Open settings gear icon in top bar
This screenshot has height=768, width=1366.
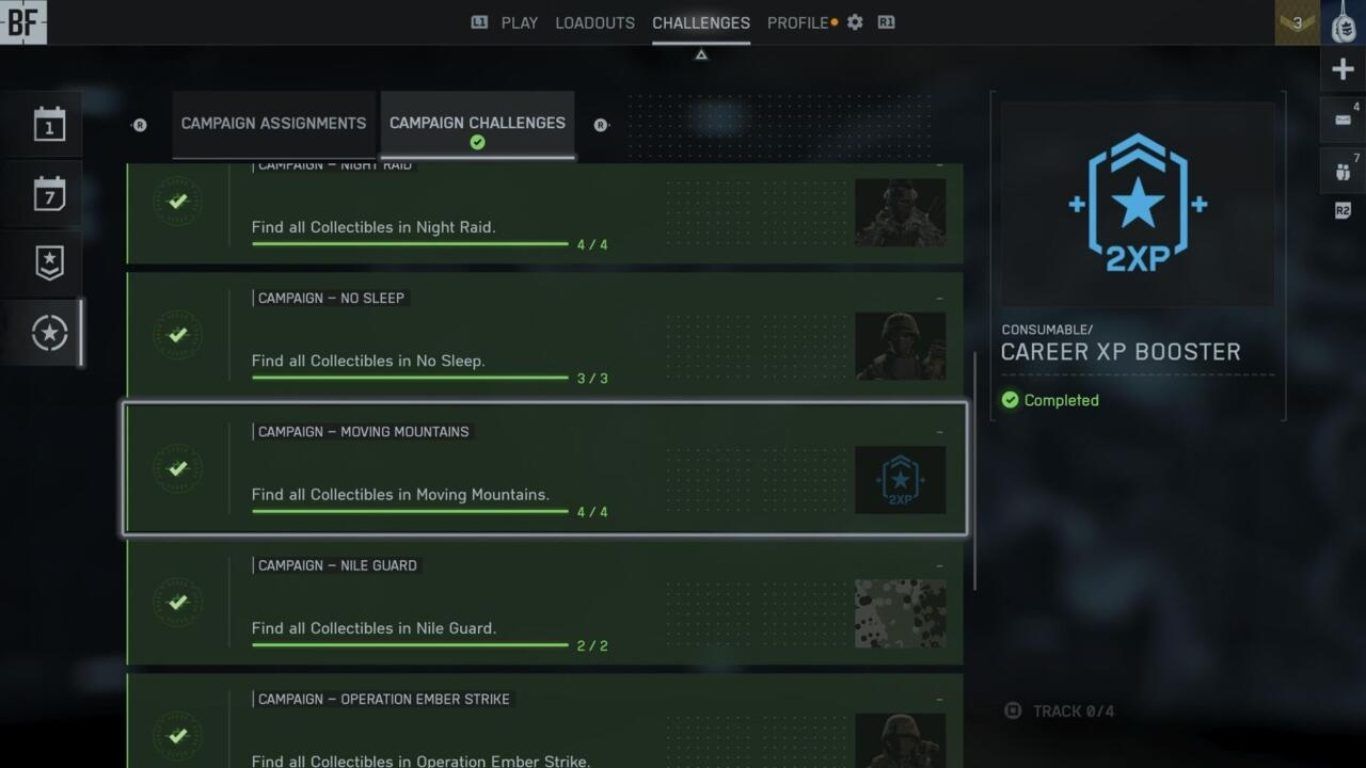[x=854, y=22]
